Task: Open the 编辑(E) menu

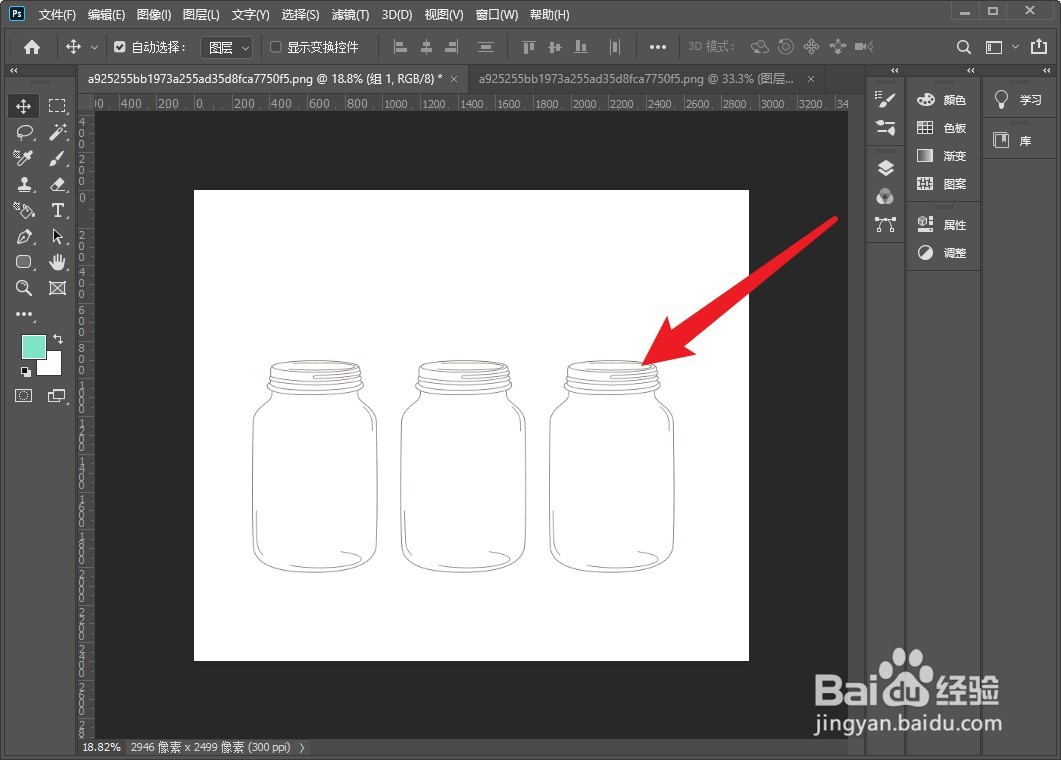Action: [106, 14]
